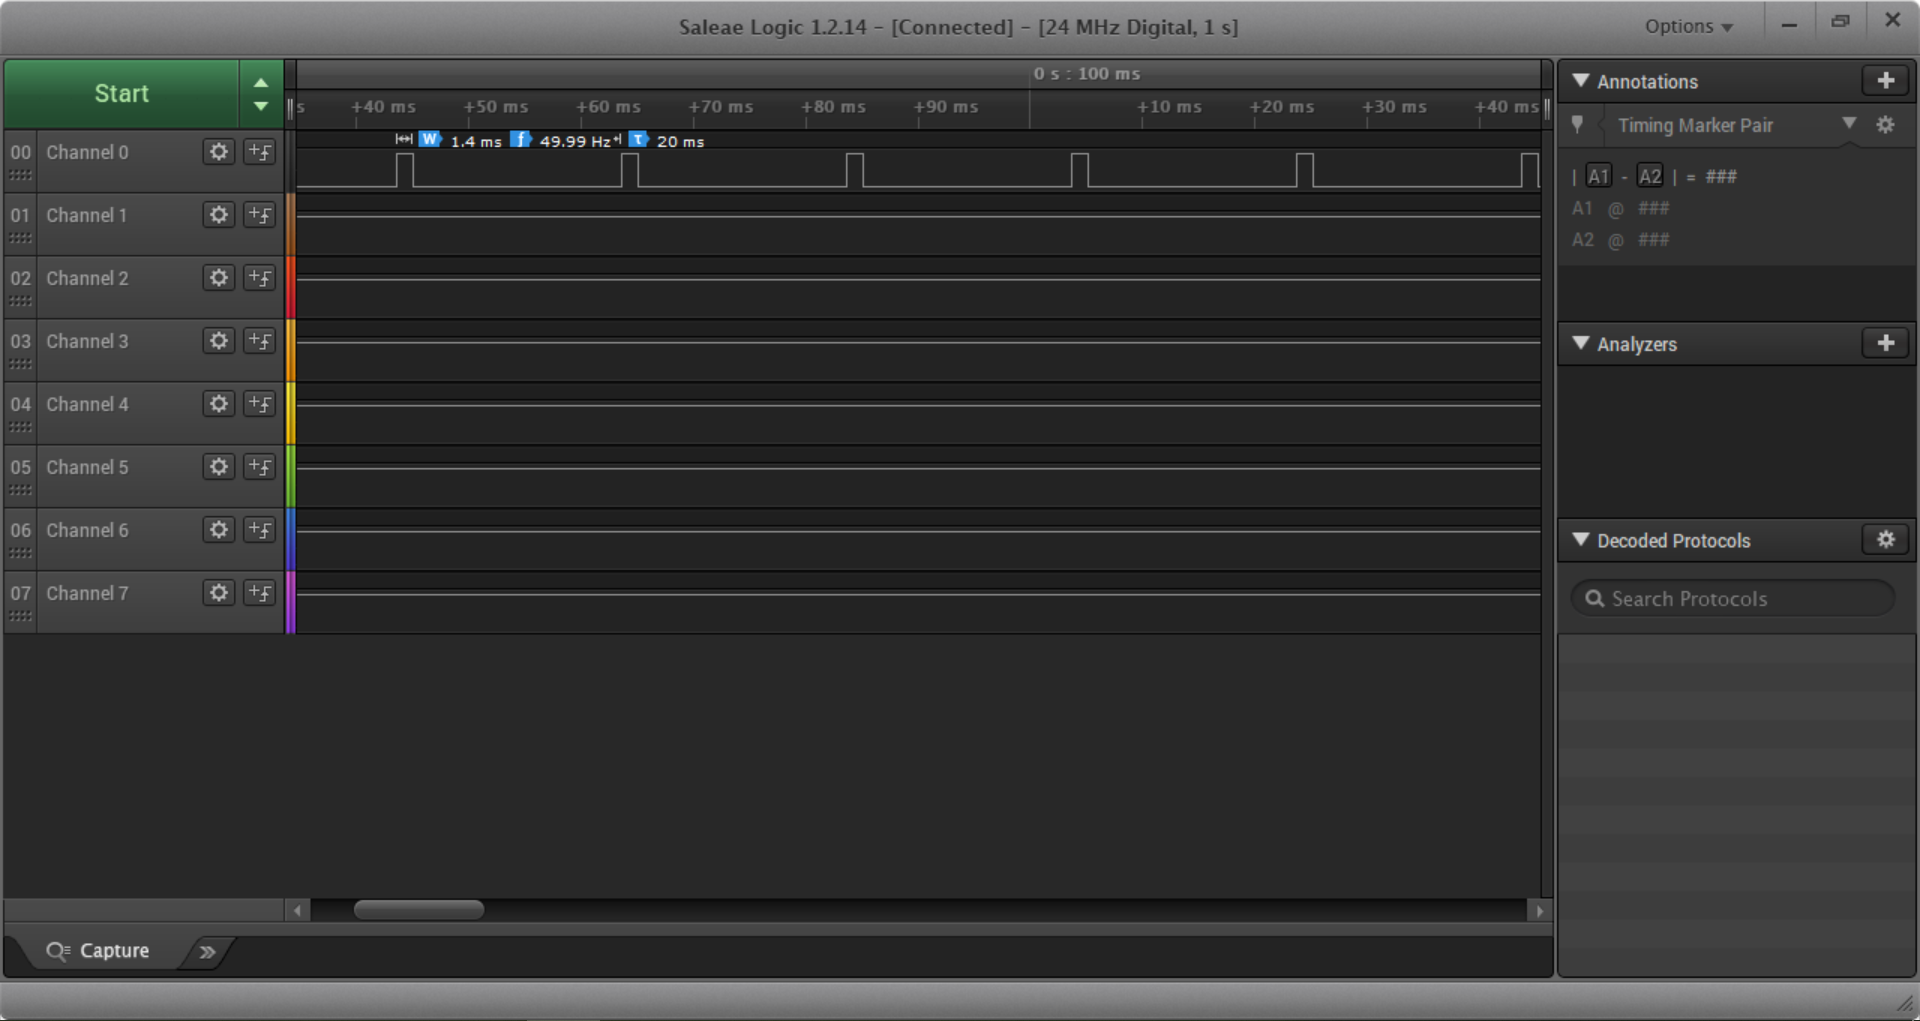Click the Start button up arrow
Viewport: 1920px width, 1021px height.
(260, 83)
